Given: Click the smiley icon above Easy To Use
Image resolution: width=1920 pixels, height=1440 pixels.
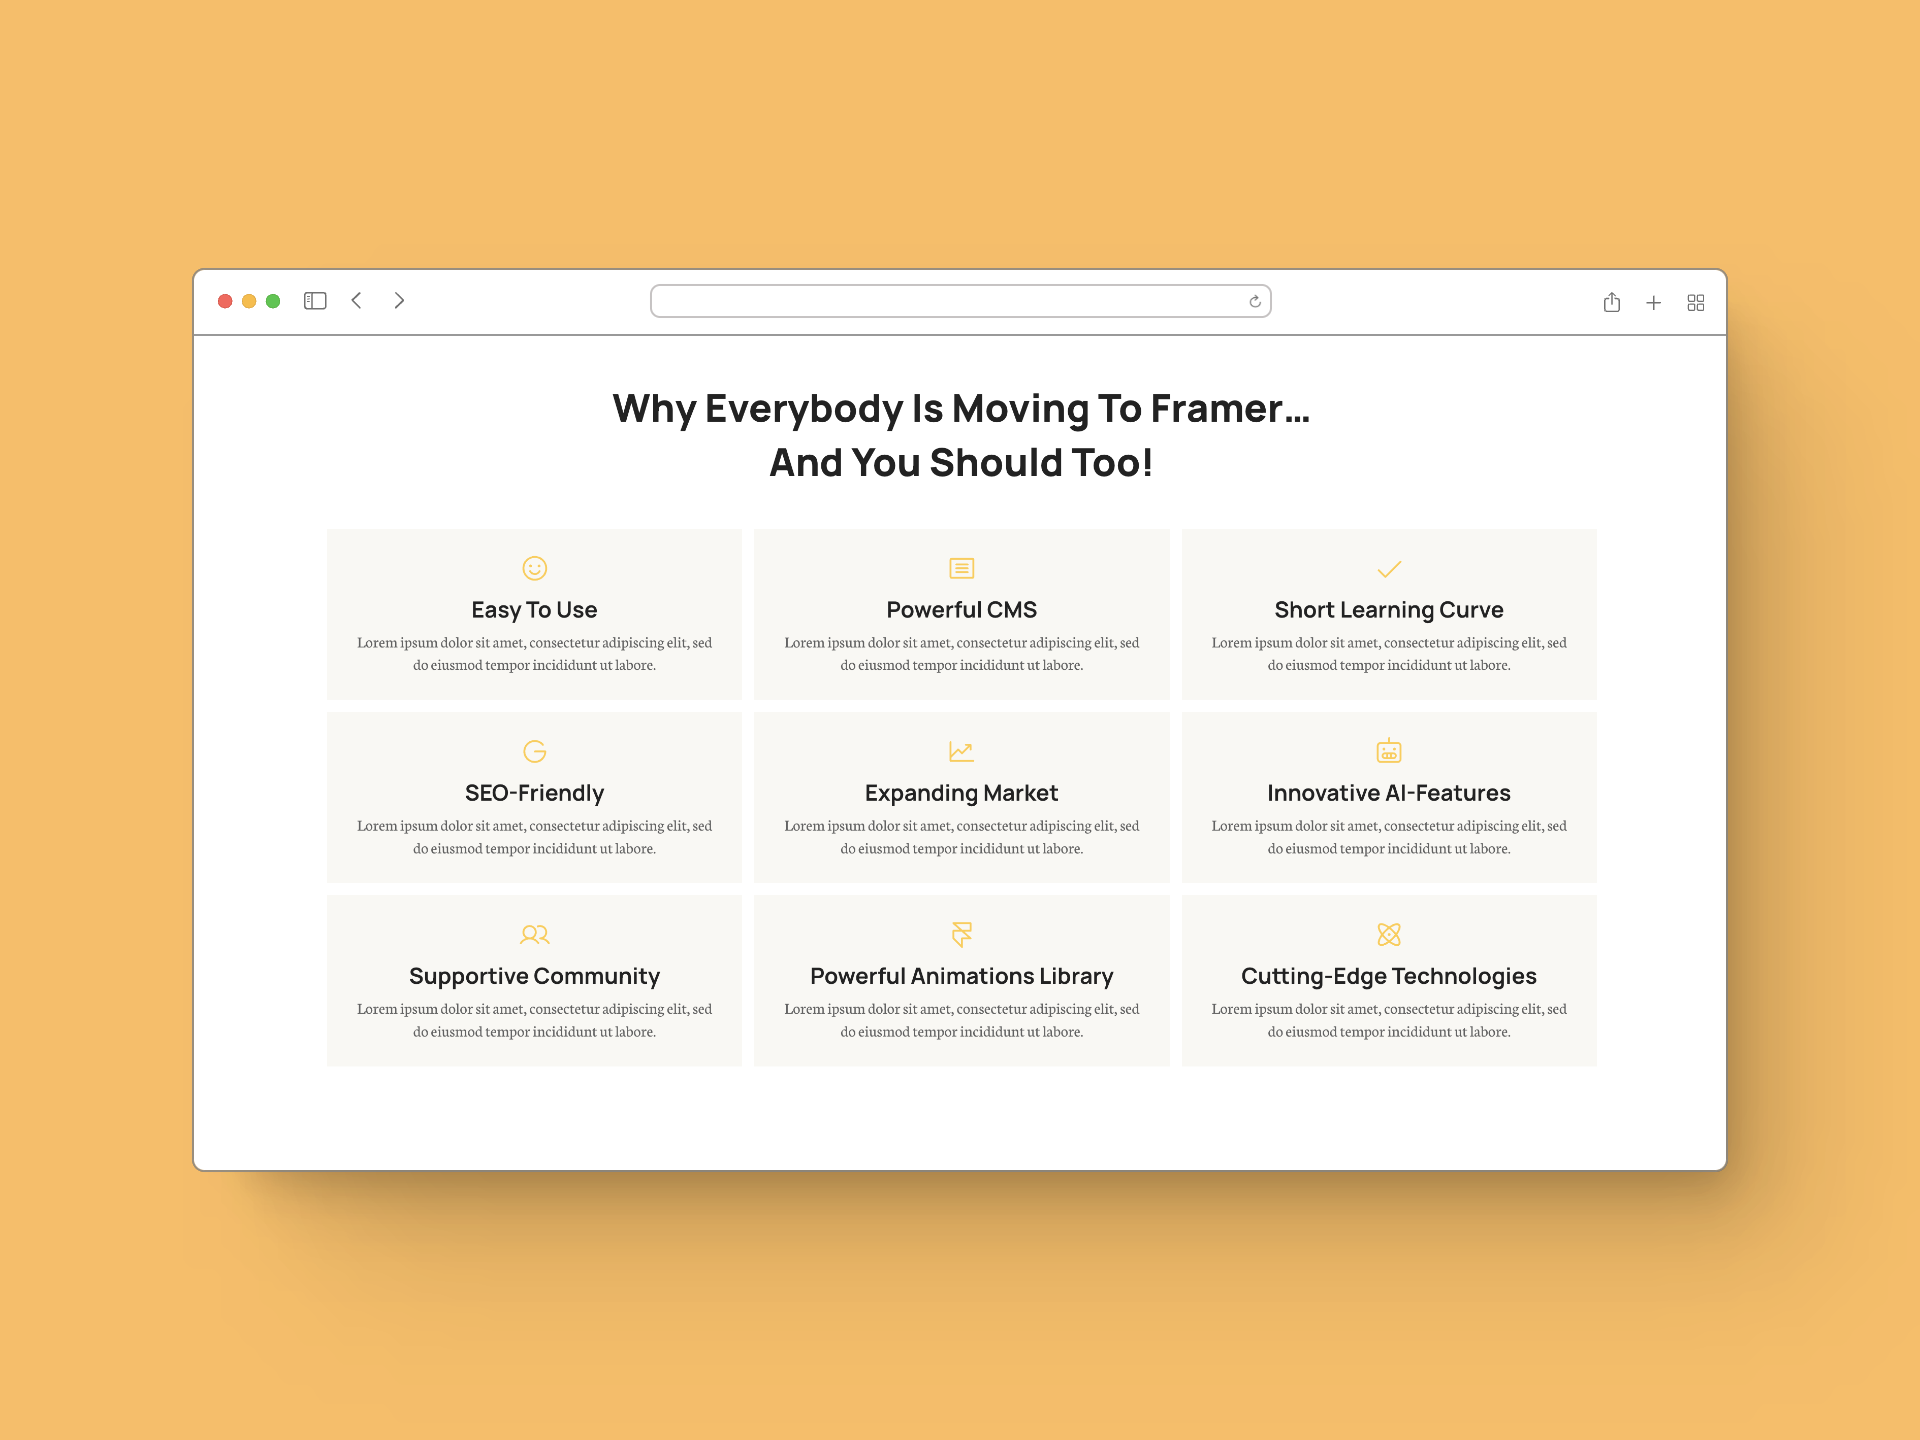Looking at the screenshot, I should [x=534, y=568].
